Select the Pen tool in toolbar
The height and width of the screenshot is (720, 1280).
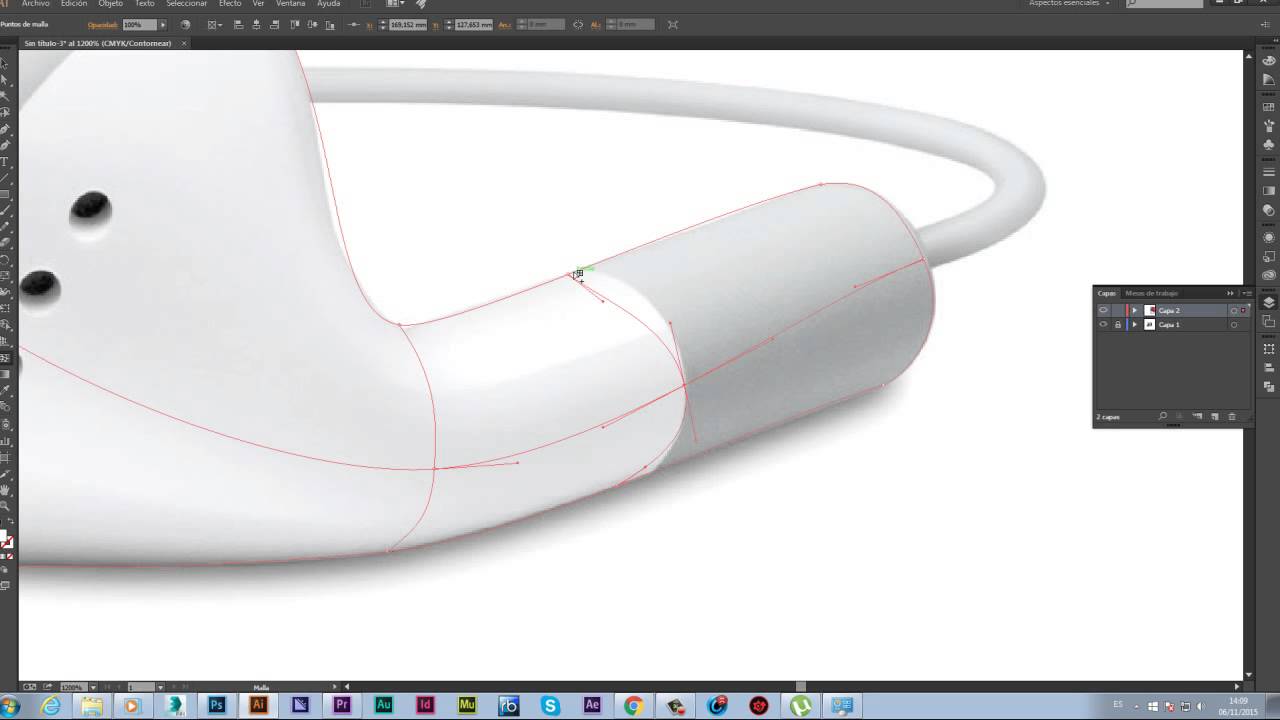point(5,129)
